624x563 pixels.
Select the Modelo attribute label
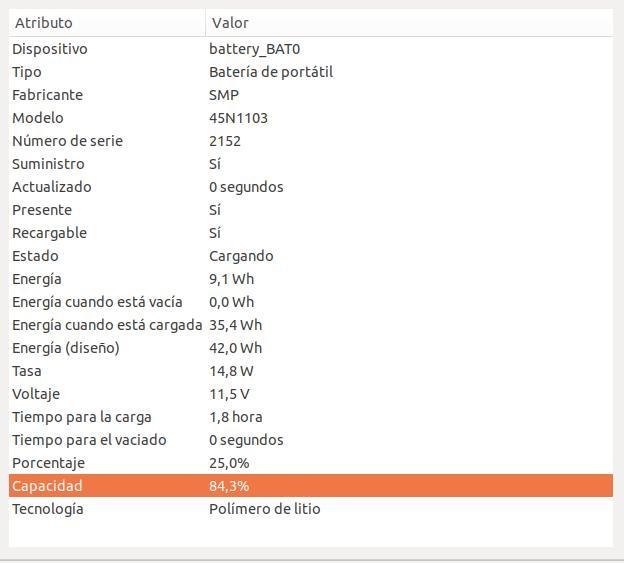tap(38, 118)
